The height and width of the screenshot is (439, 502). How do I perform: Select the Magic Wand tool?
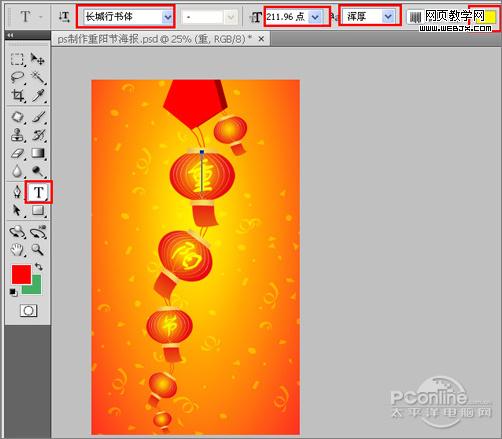pos(38,77)
